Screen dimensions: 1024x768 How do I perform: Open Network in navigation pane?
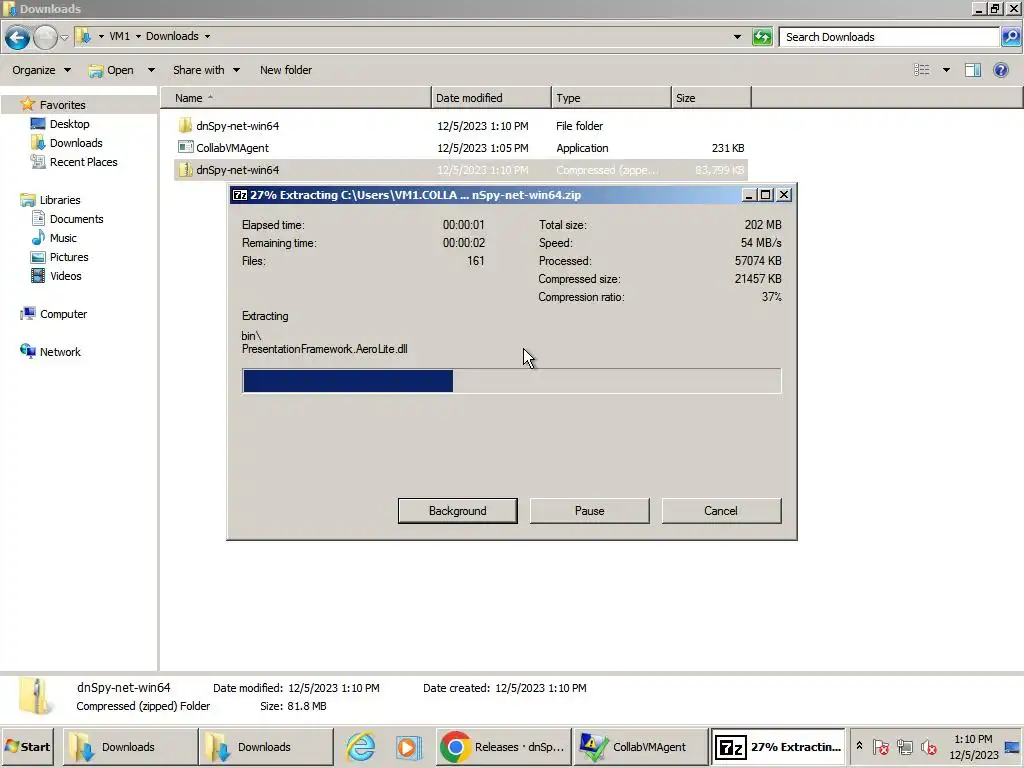60,352
